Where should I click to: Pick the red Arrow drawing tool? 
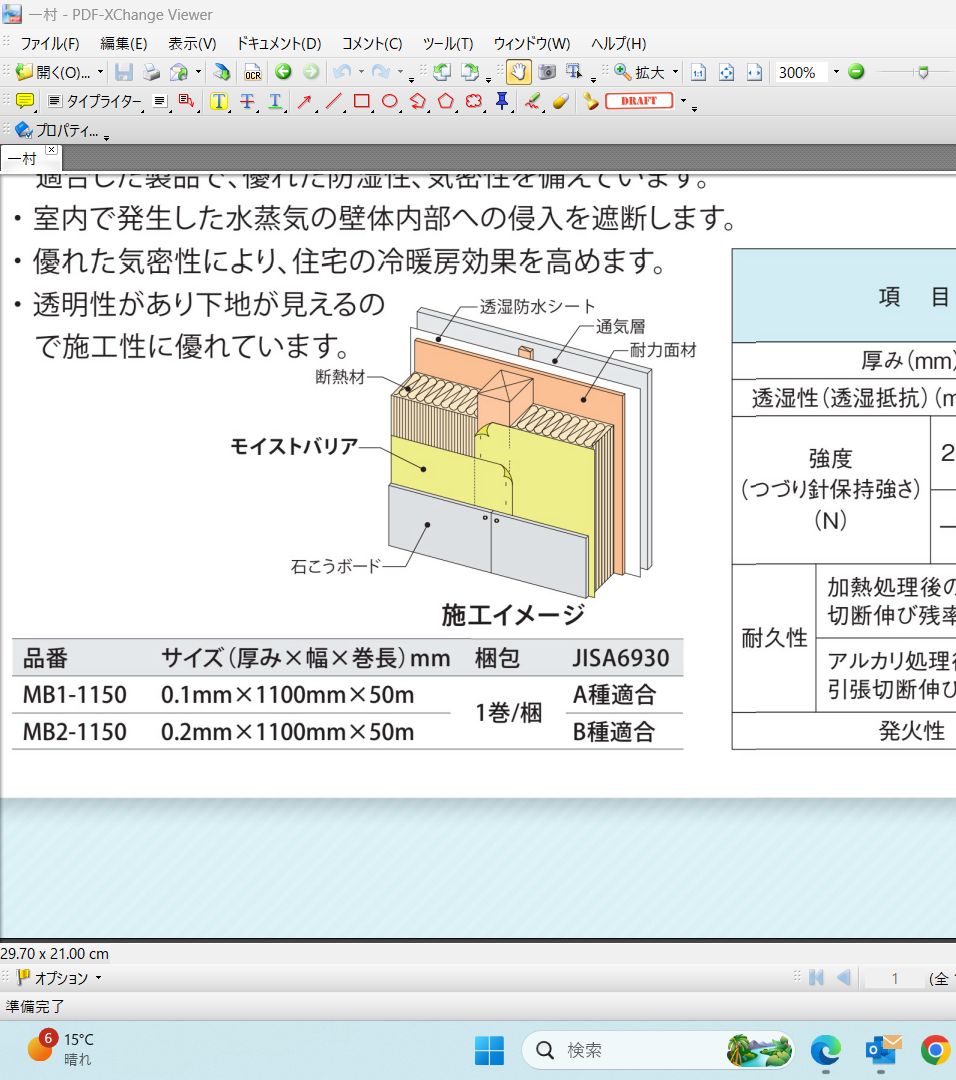click(x=305, y=101)
